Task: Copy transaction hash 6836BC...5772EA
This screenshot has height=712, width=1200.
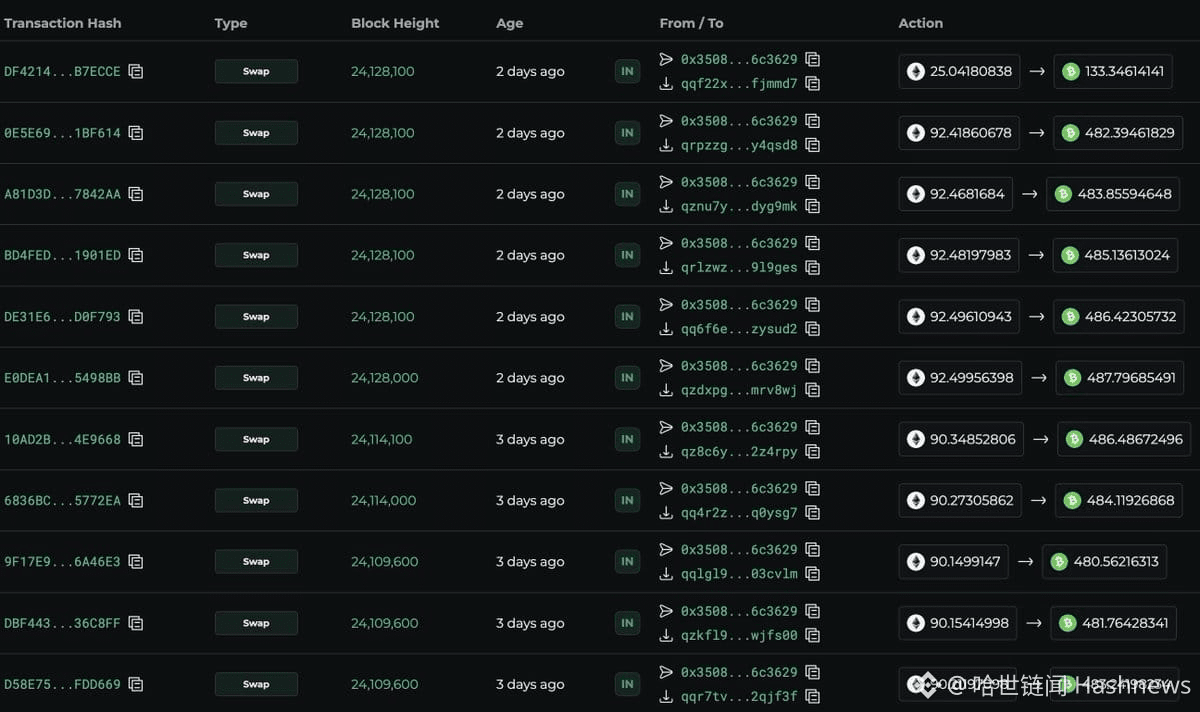Action: tap(136, 501)
